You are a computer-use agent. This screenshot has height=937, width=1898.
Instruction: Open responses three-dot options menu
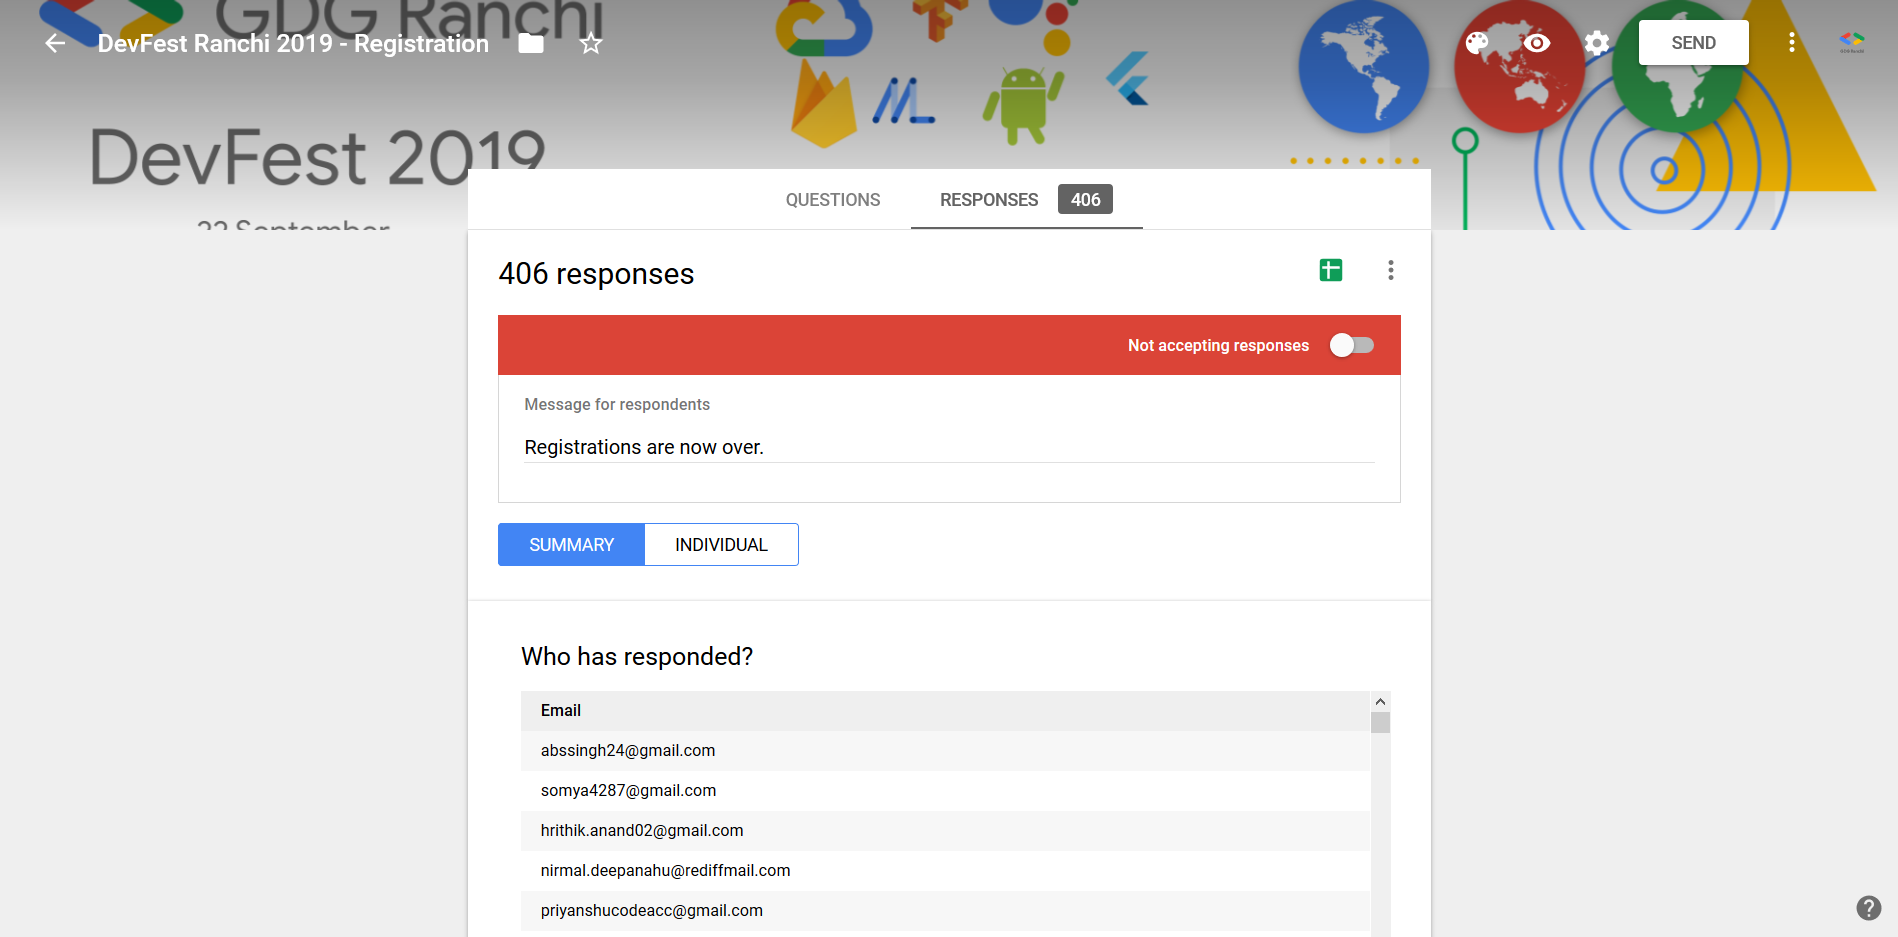point(1390,270)
